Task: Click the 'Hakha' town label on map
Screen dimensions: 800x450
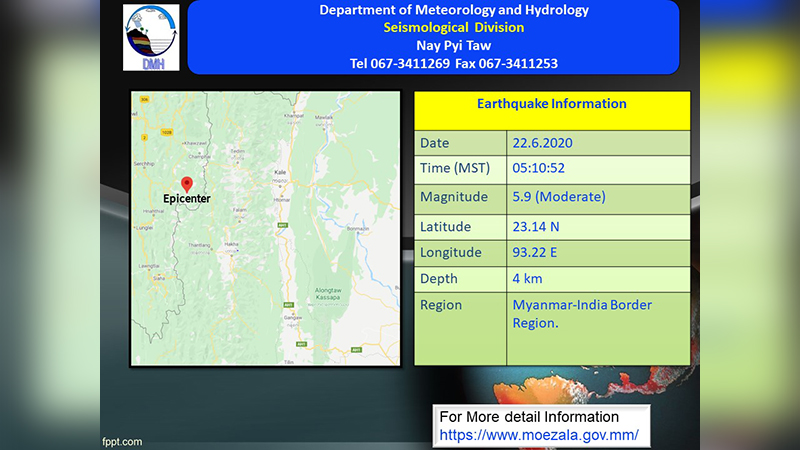Action: (x=231, y=244)
